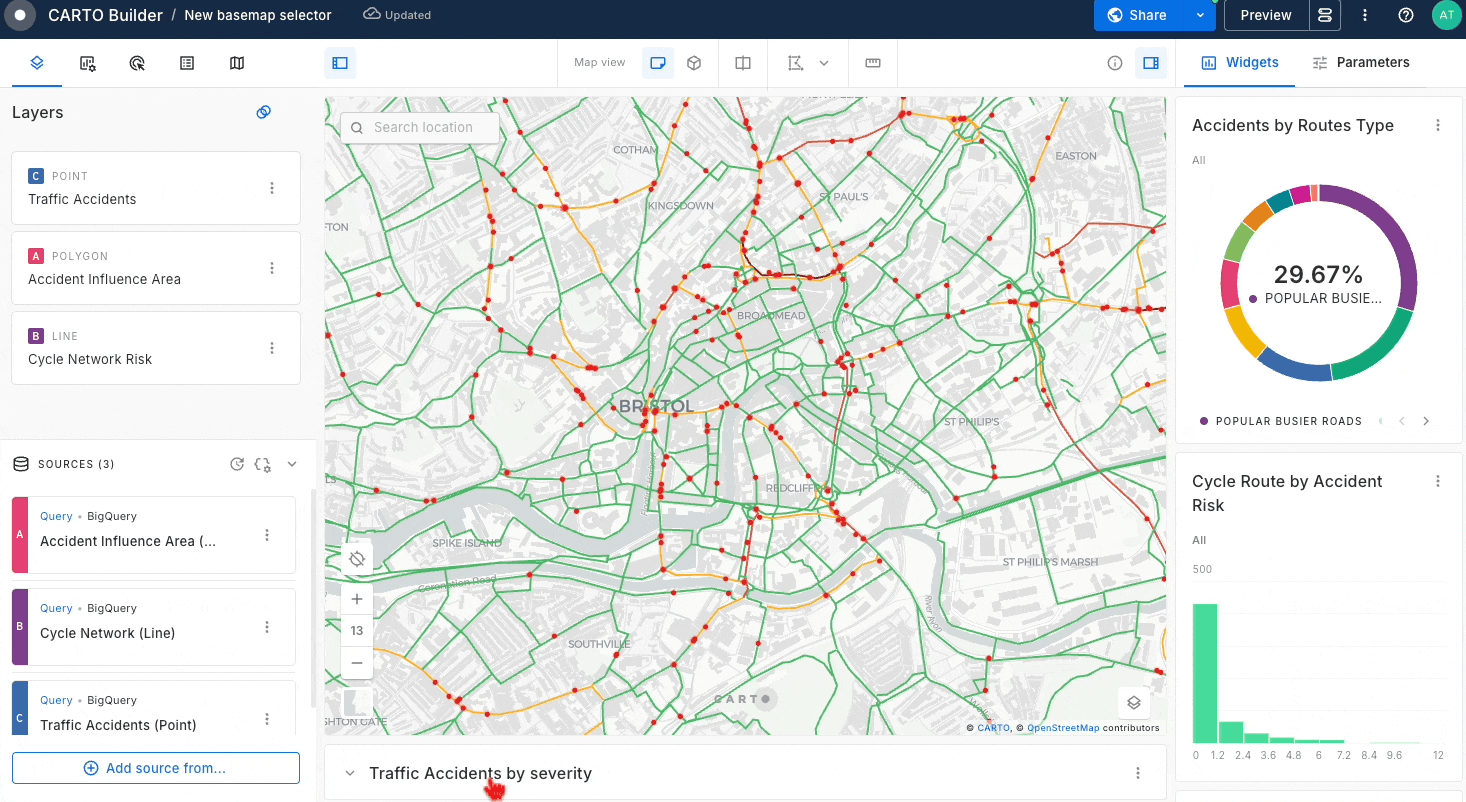This screenshot has width=1466, height=802.
Task: Click Add source from button
Action: point(156,768)
